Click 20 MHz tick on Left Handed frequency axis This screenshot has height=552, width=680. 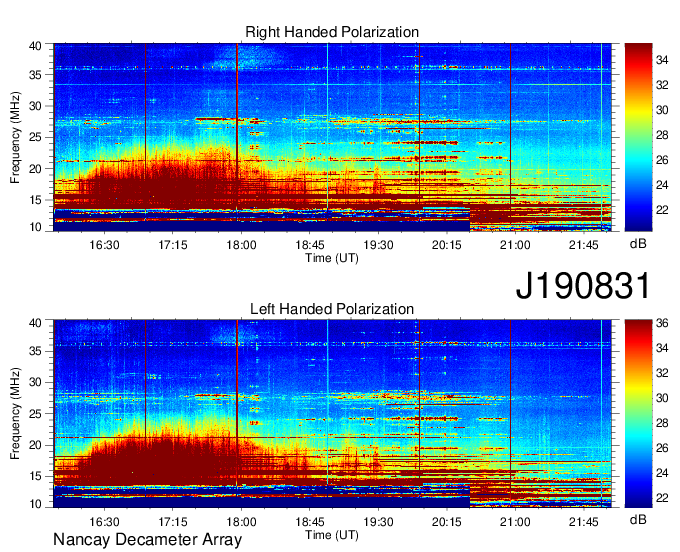[35, 445]
